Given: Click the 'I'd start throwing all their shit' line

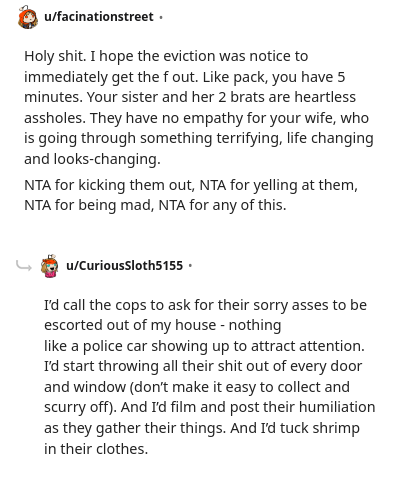Looking at the screenshot, I should tap(203, 366).
